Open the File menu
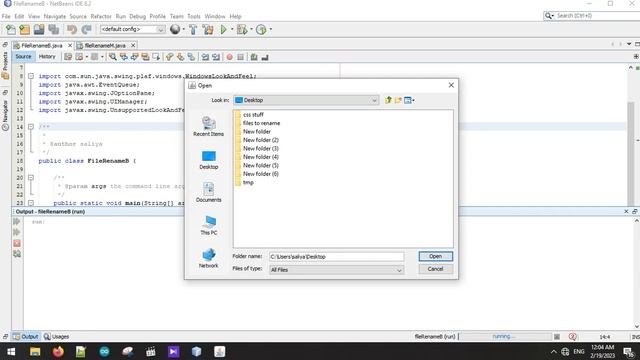640x360 pixels. (x=6, y=16)
